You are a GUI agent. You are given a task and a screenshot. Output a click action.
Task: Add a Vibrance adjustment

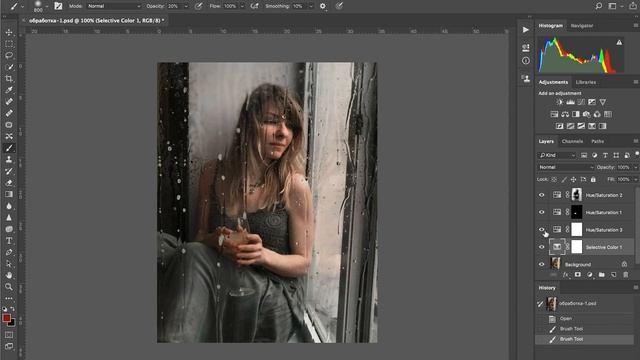point(602,102)
